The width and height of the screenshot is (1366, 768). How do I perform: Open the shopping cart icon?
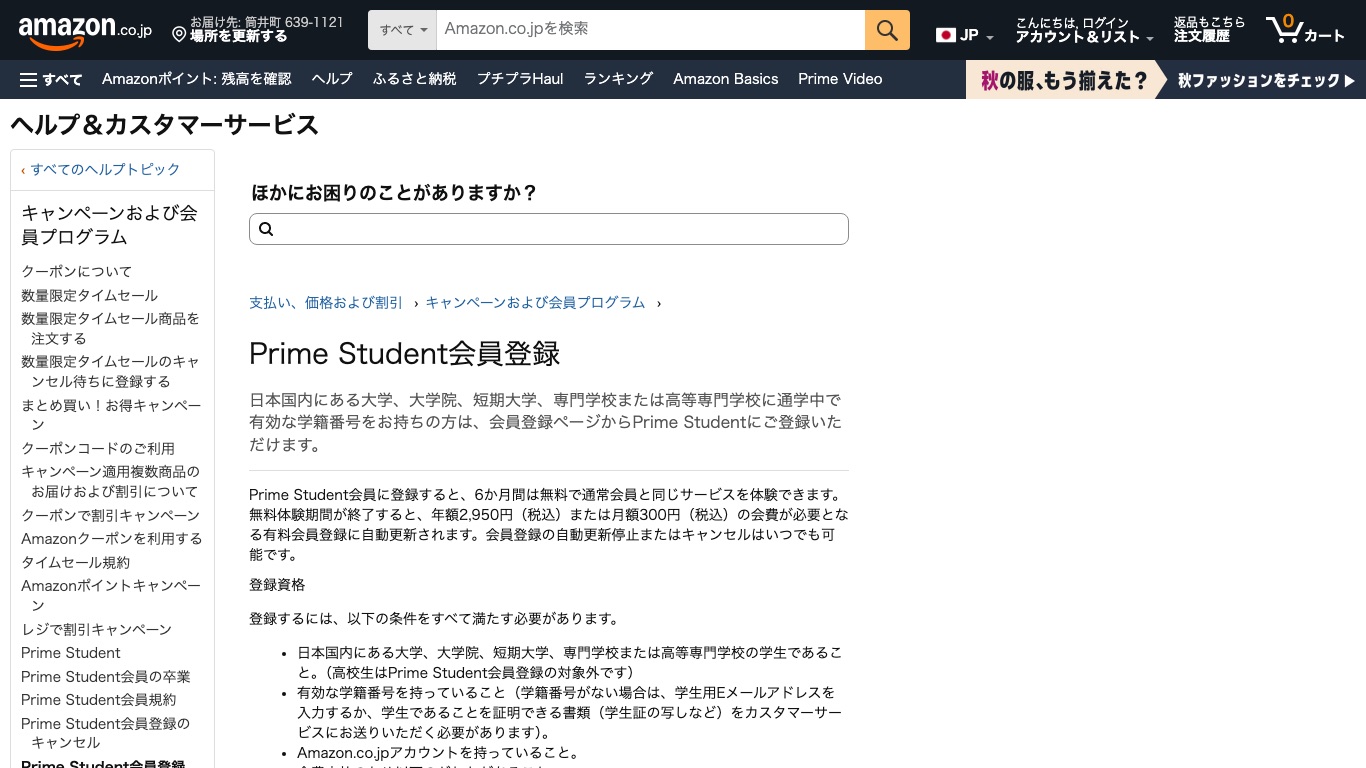coord(1305,30)
